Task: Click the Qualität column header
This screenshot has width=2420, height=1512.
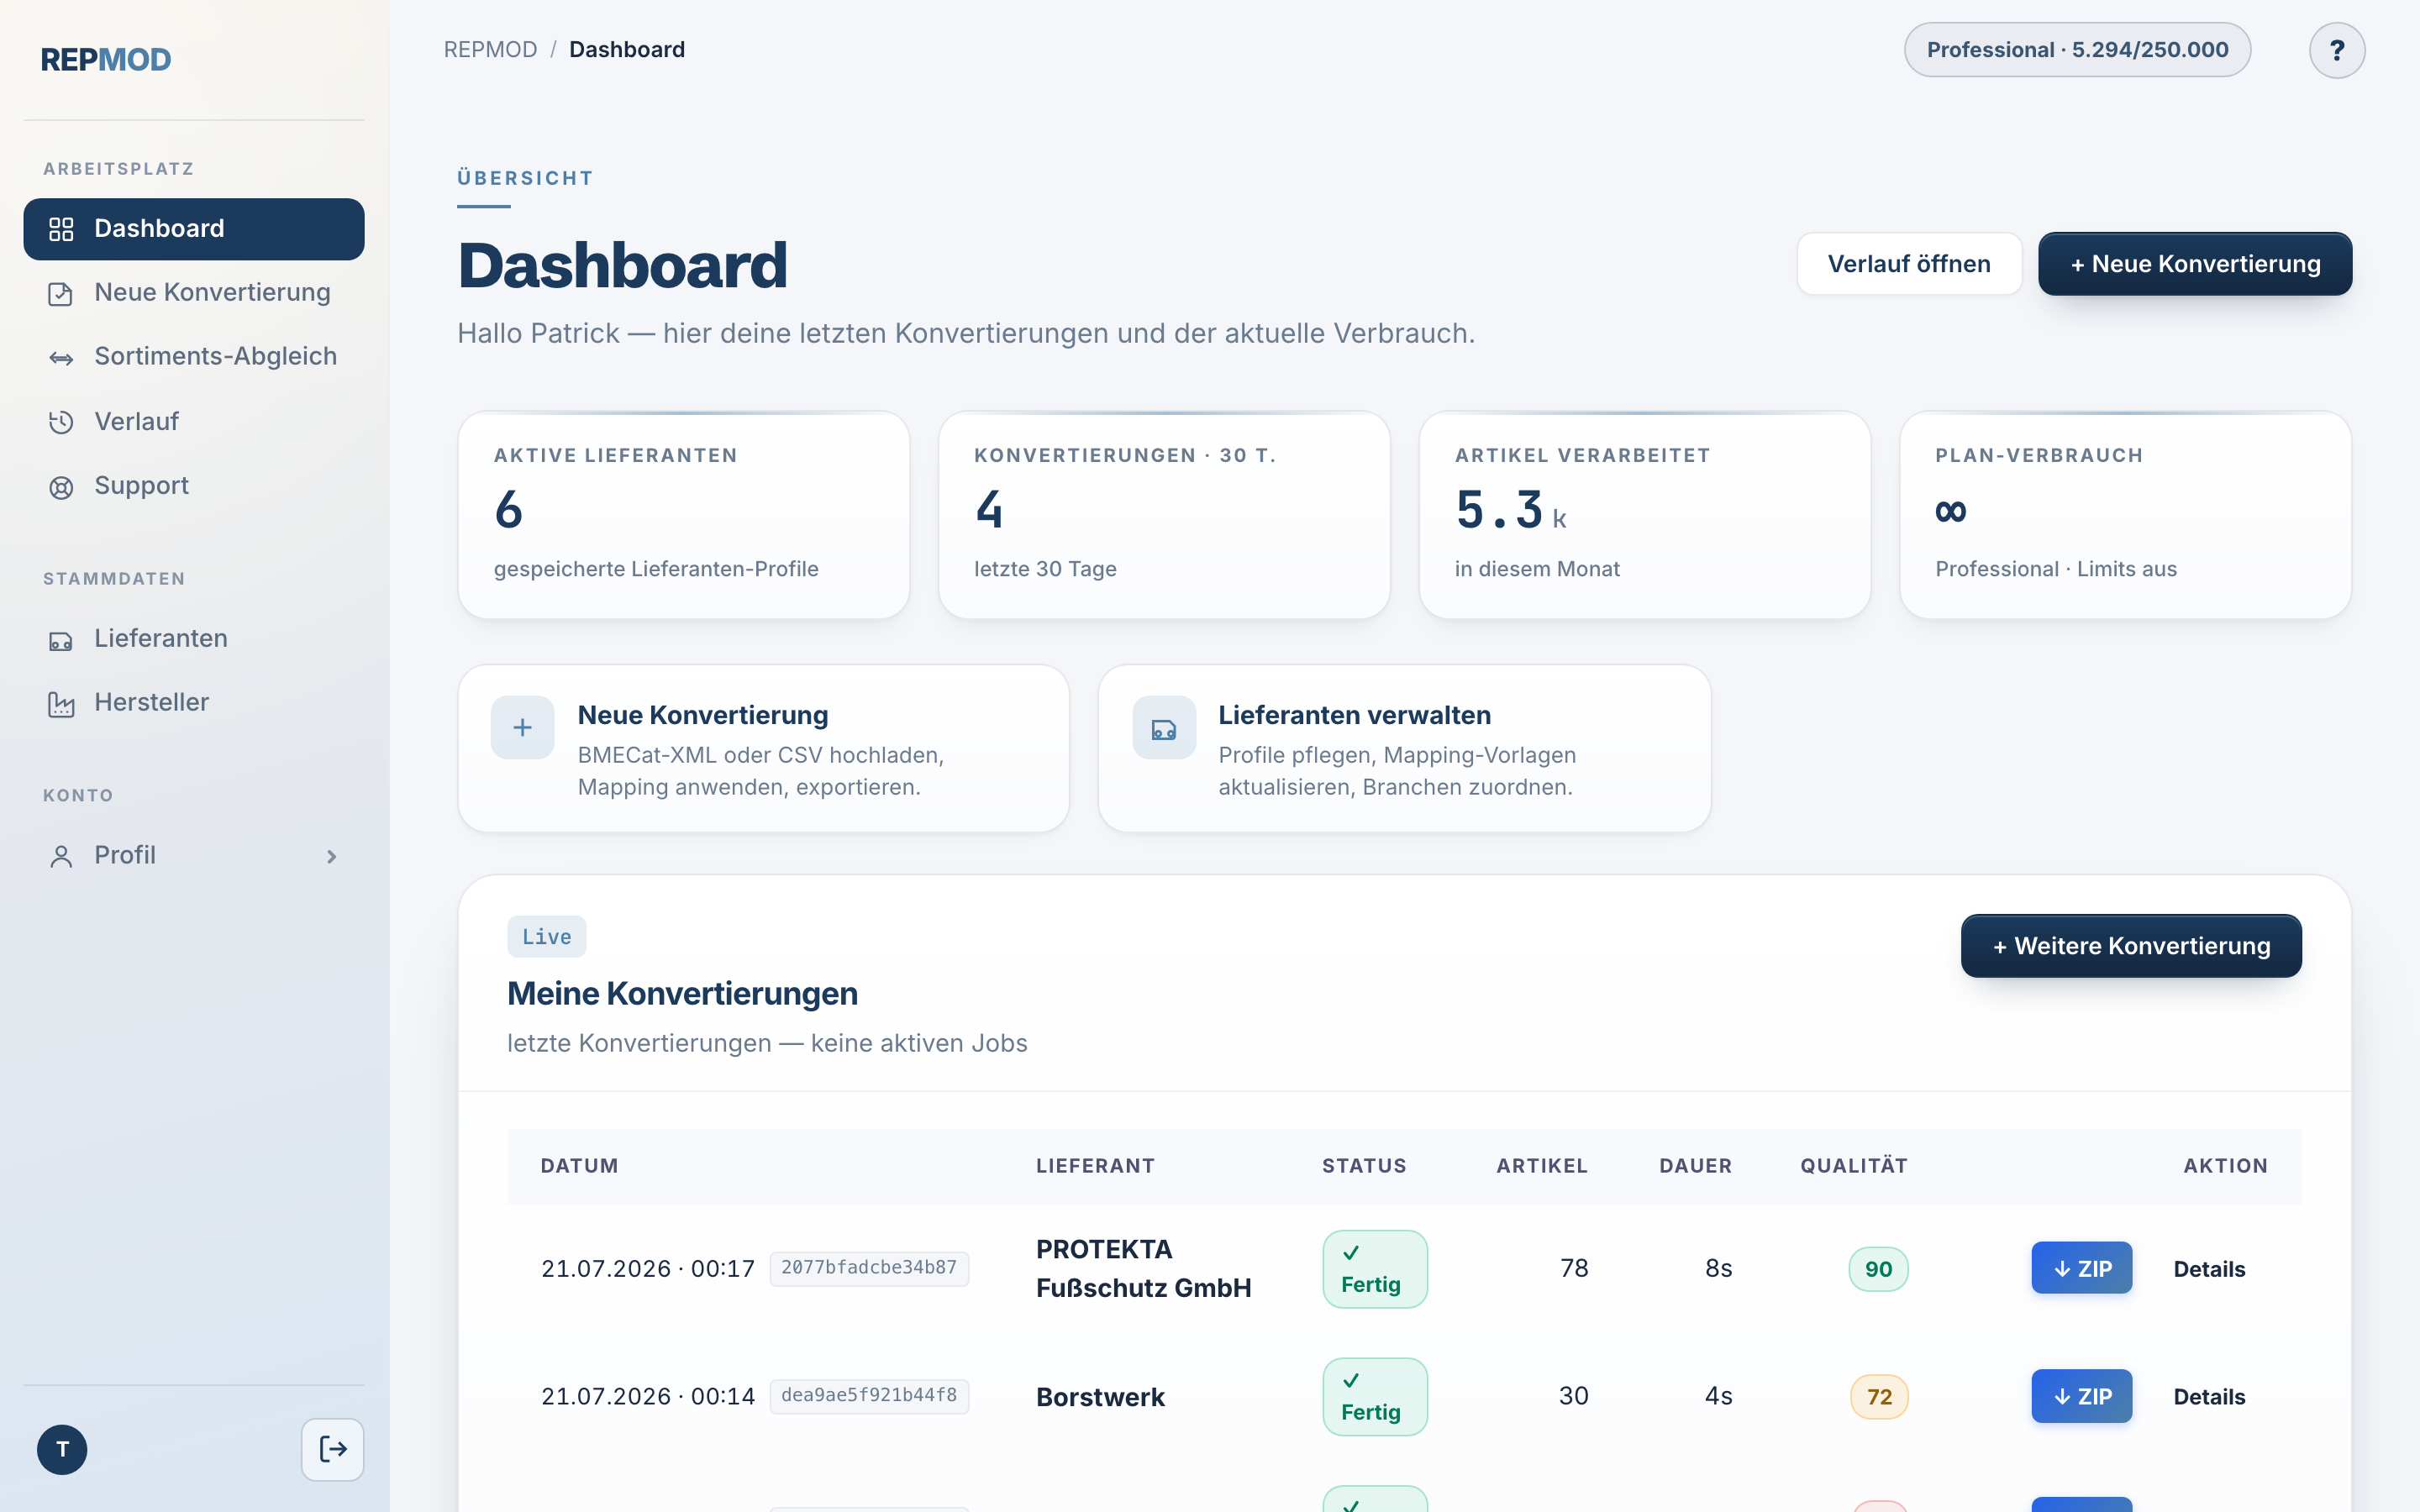Action: coord(1854,1166)
